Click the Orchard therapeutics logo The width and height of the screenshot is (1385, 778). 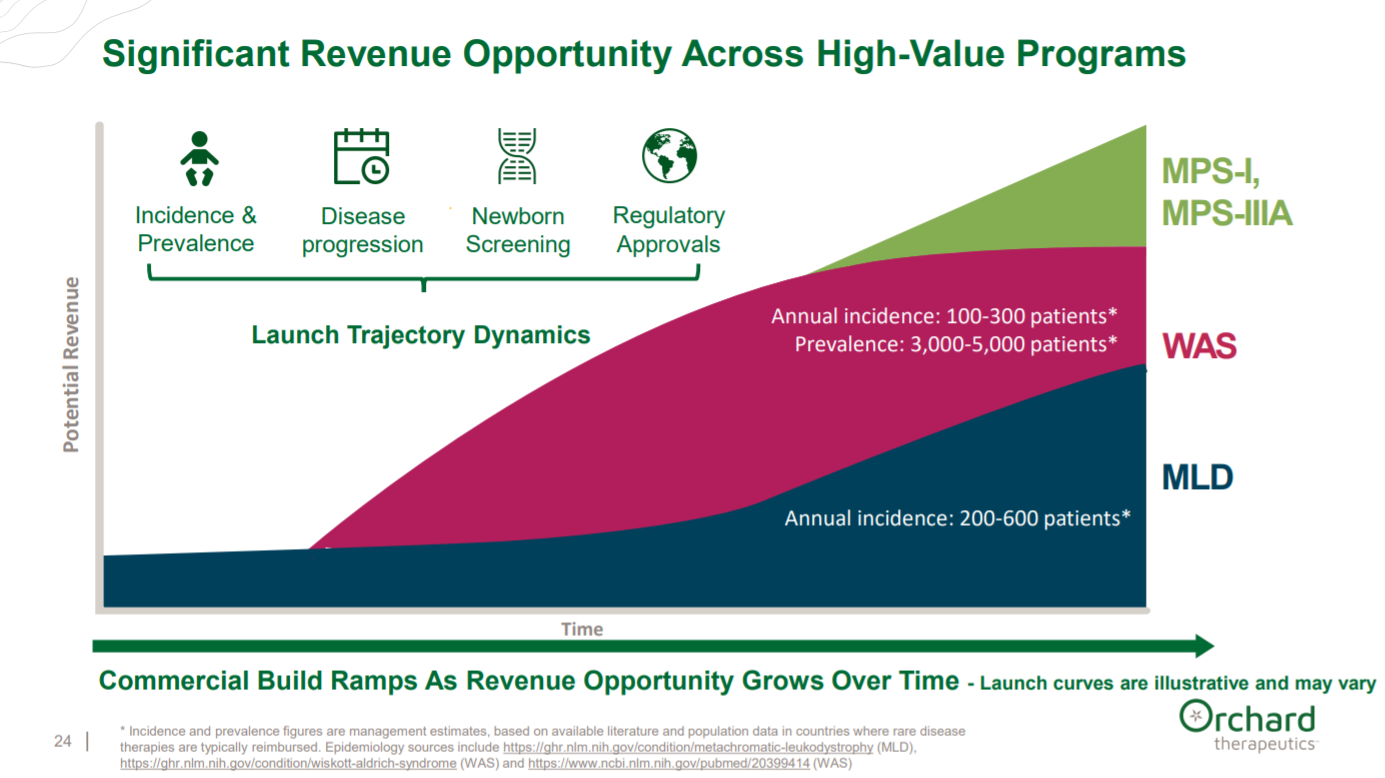click(x=1247, y=726)
